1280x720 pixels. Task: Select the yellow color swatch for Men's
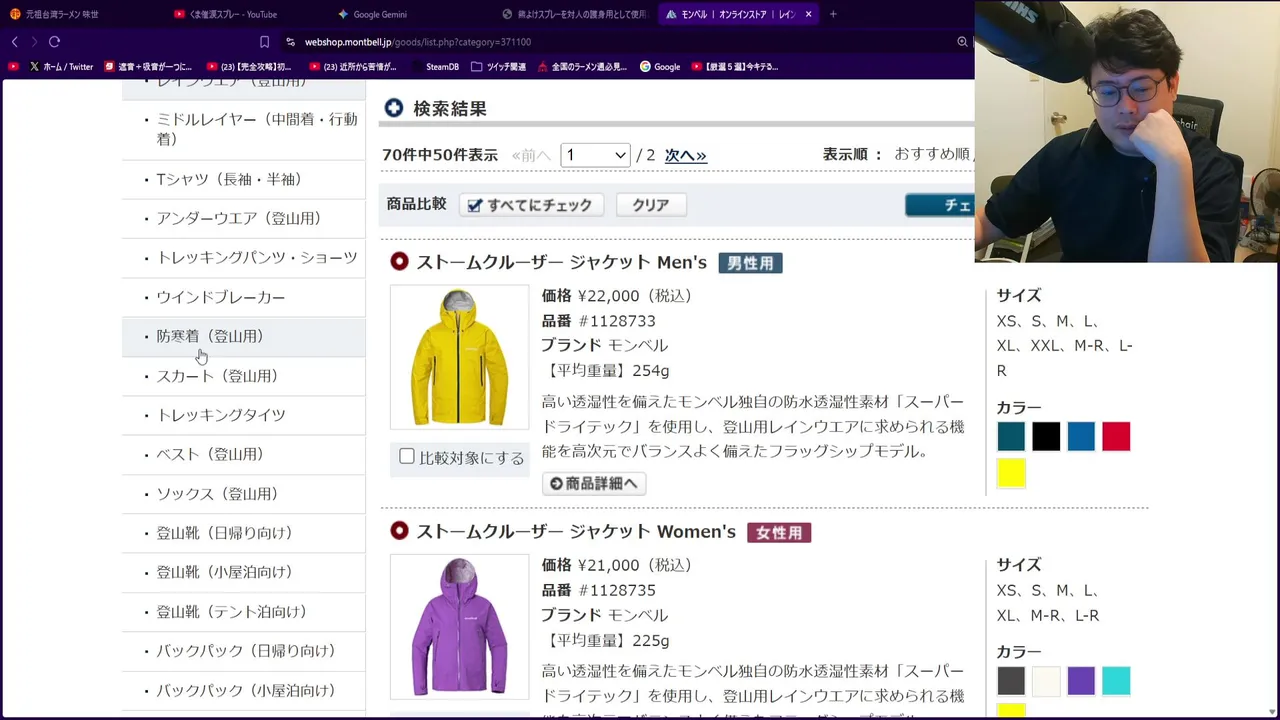click(1011, 473)
